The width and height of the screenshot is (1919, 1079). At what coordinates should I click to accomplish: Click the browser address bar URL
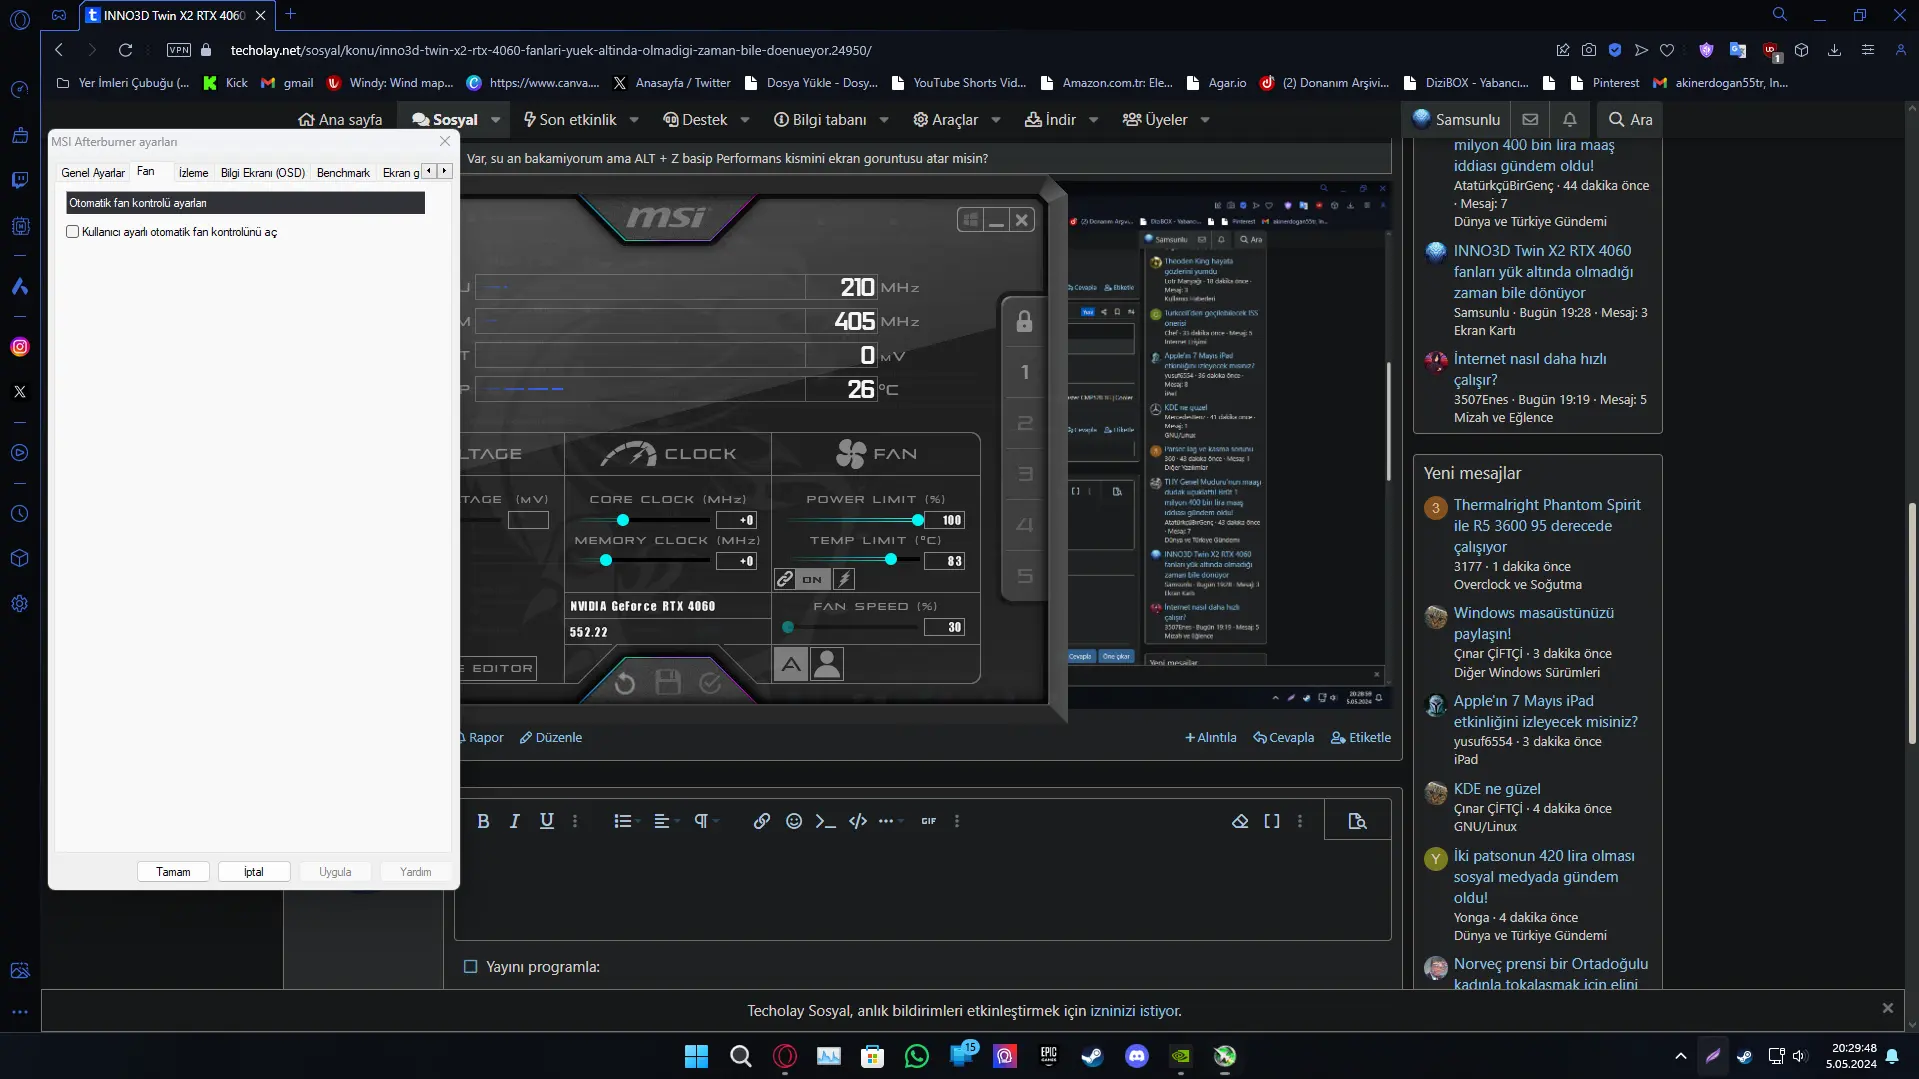(x=551, y=50)
